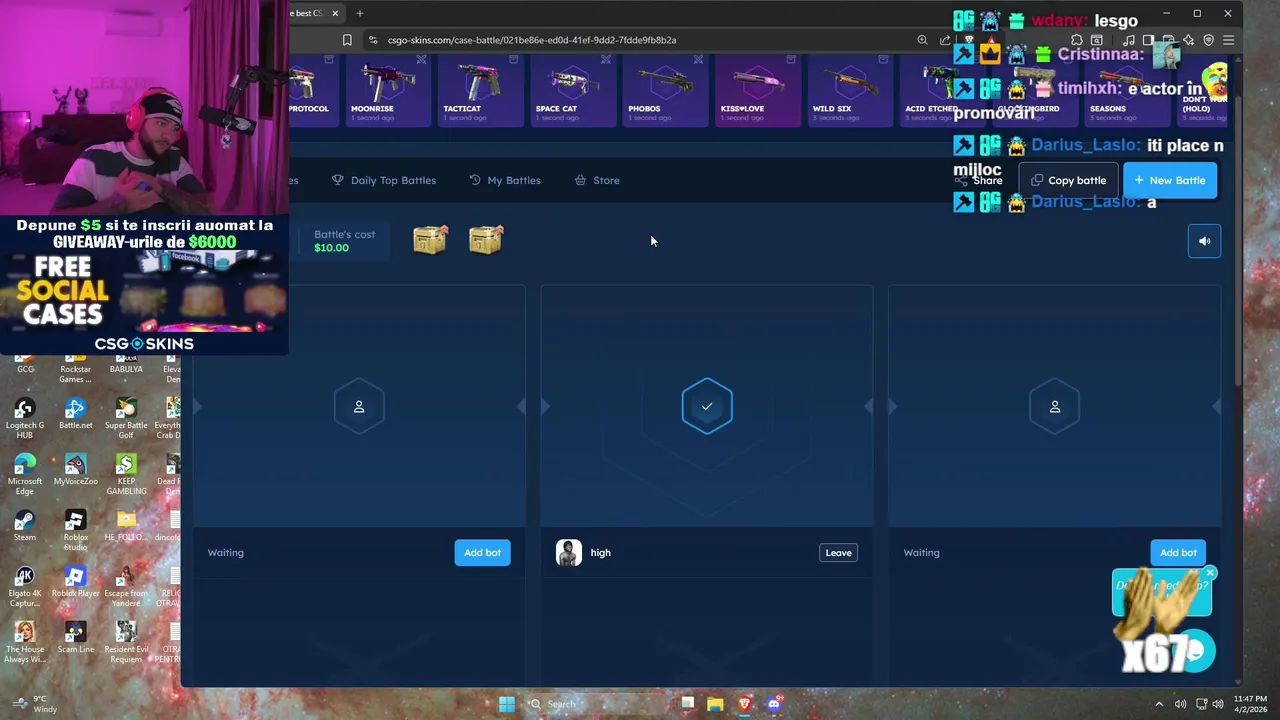Add bot to the third waiting slot

point(1178,552)
